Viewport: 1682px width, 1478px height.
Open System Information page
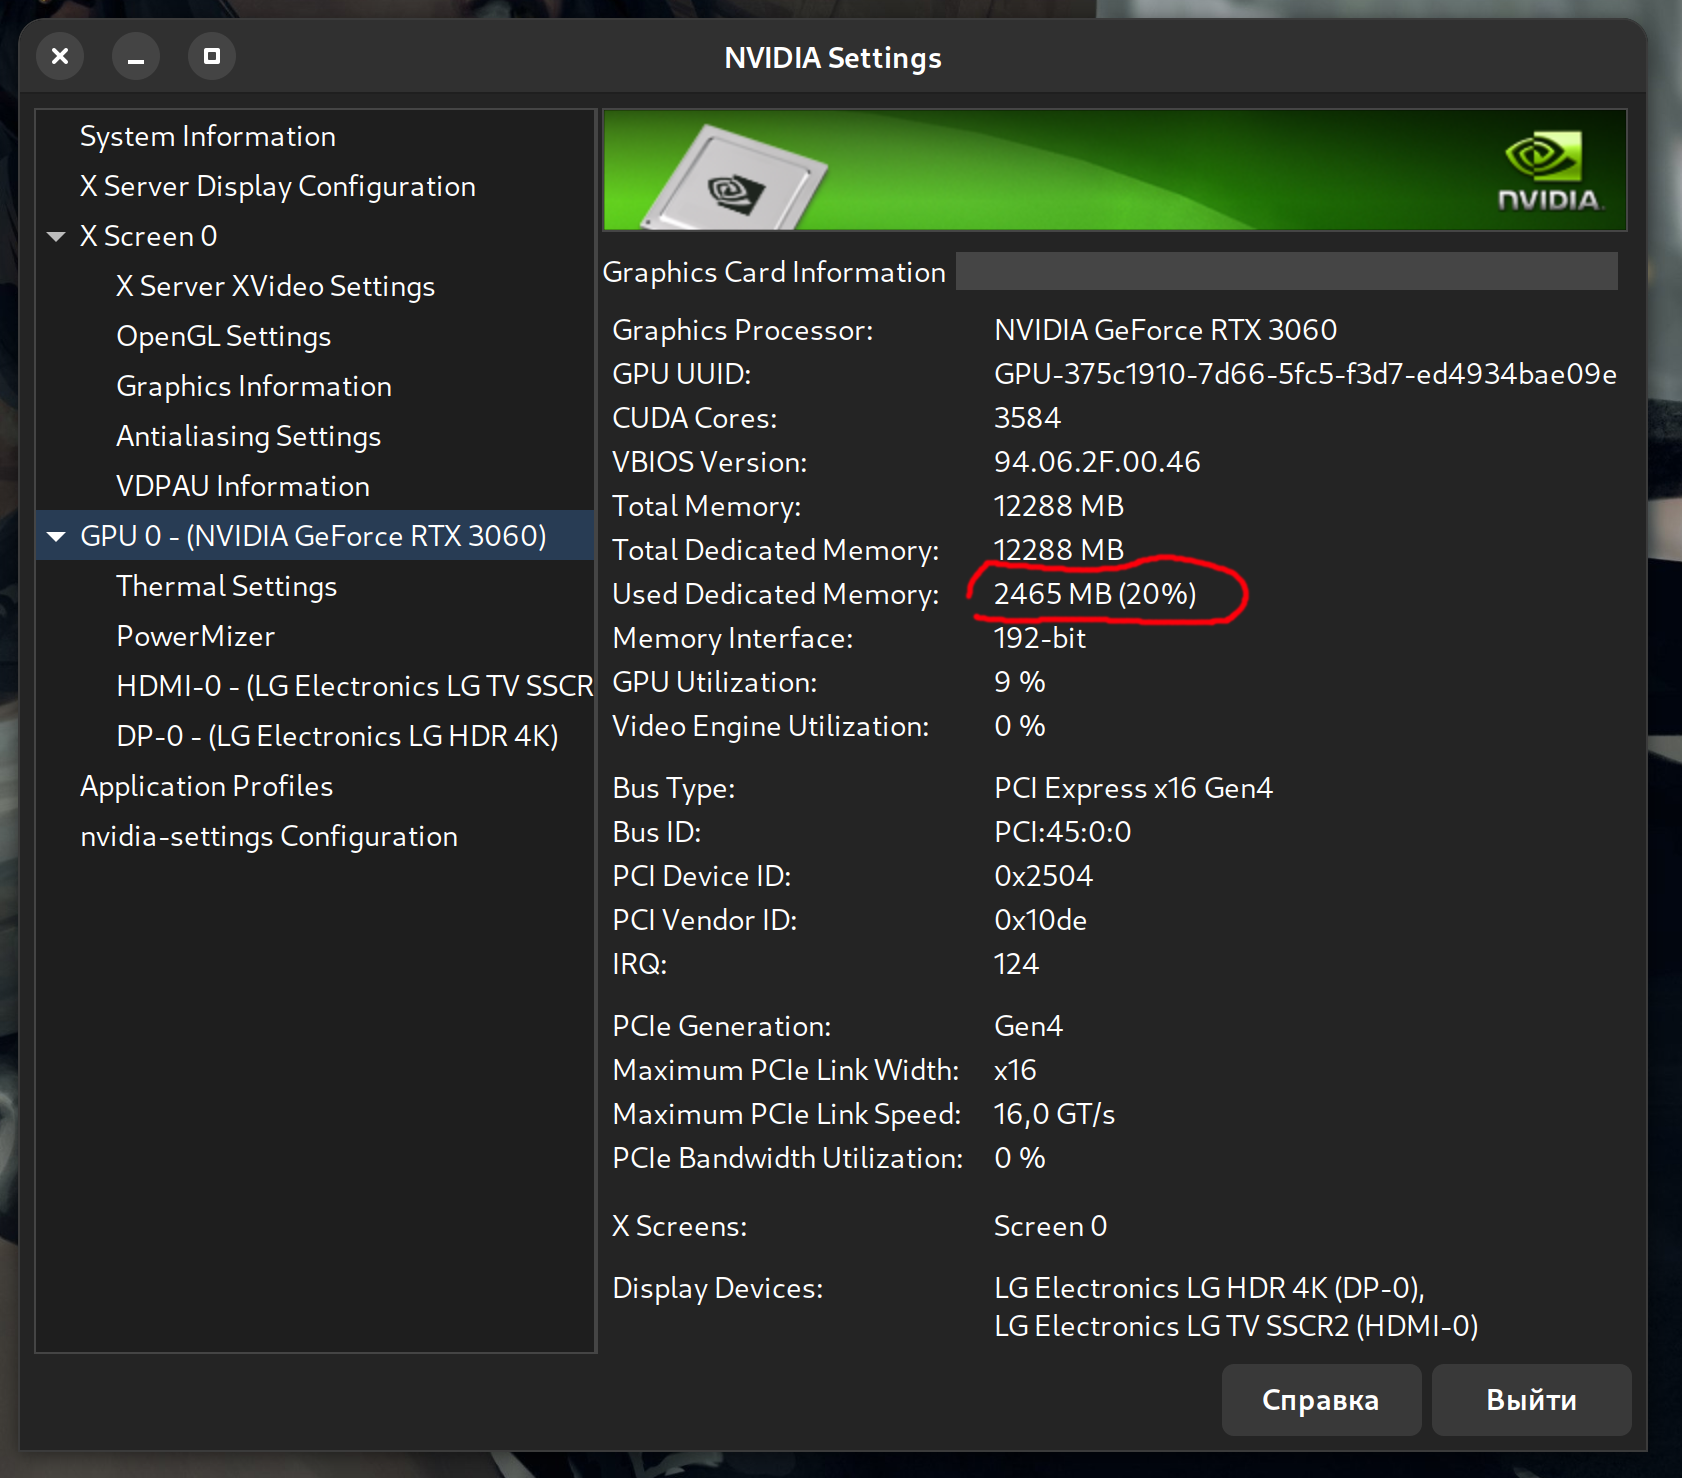point(208,136)
